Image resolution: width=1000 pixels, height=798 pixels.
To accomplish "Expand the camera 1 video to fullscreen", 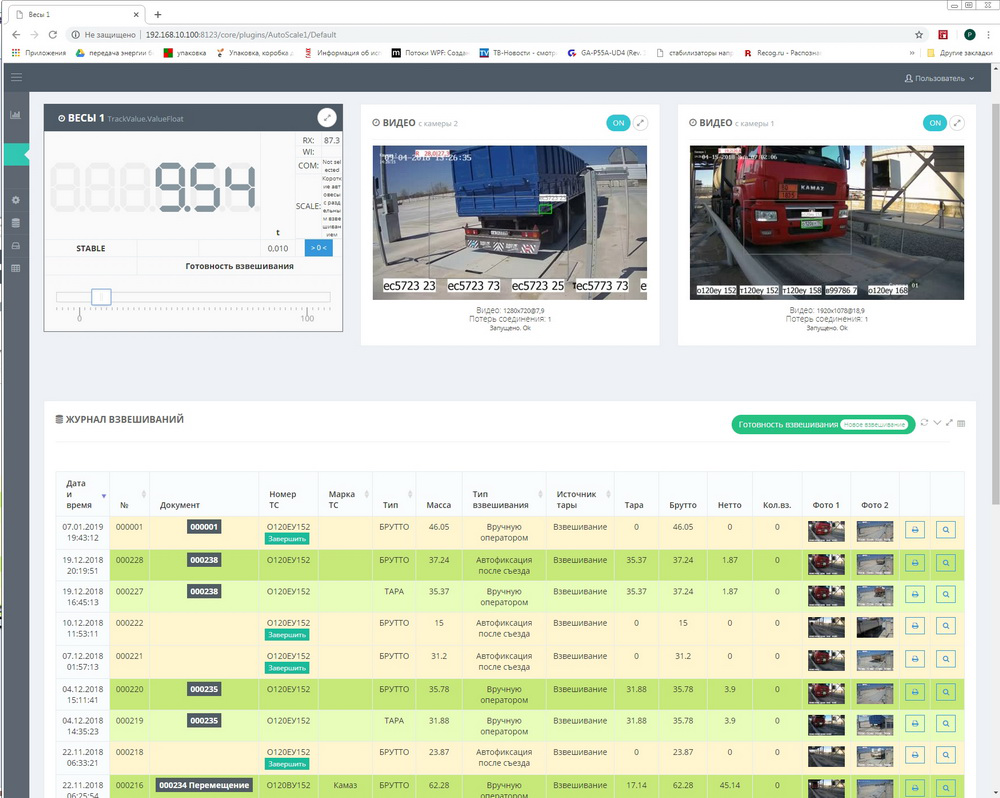I will (x=957, y=123).
